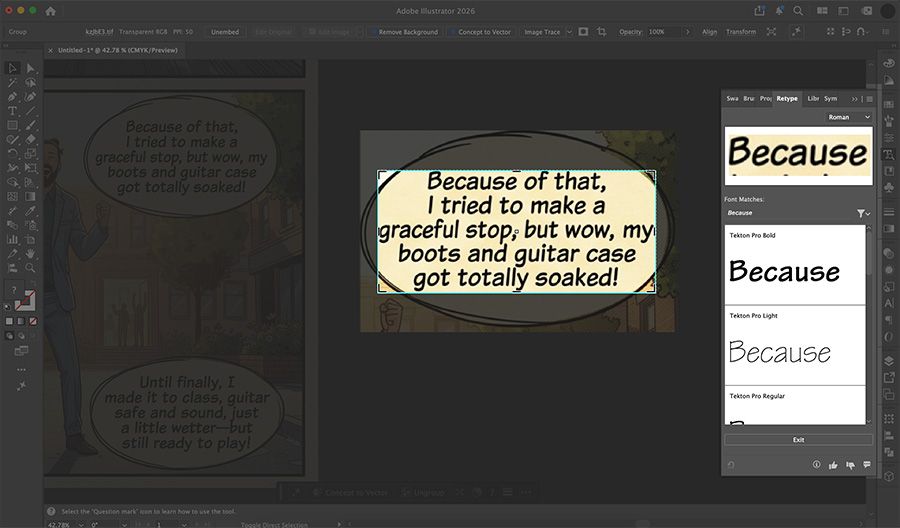Select the Rectangle tool

click(x=12, y=125)
